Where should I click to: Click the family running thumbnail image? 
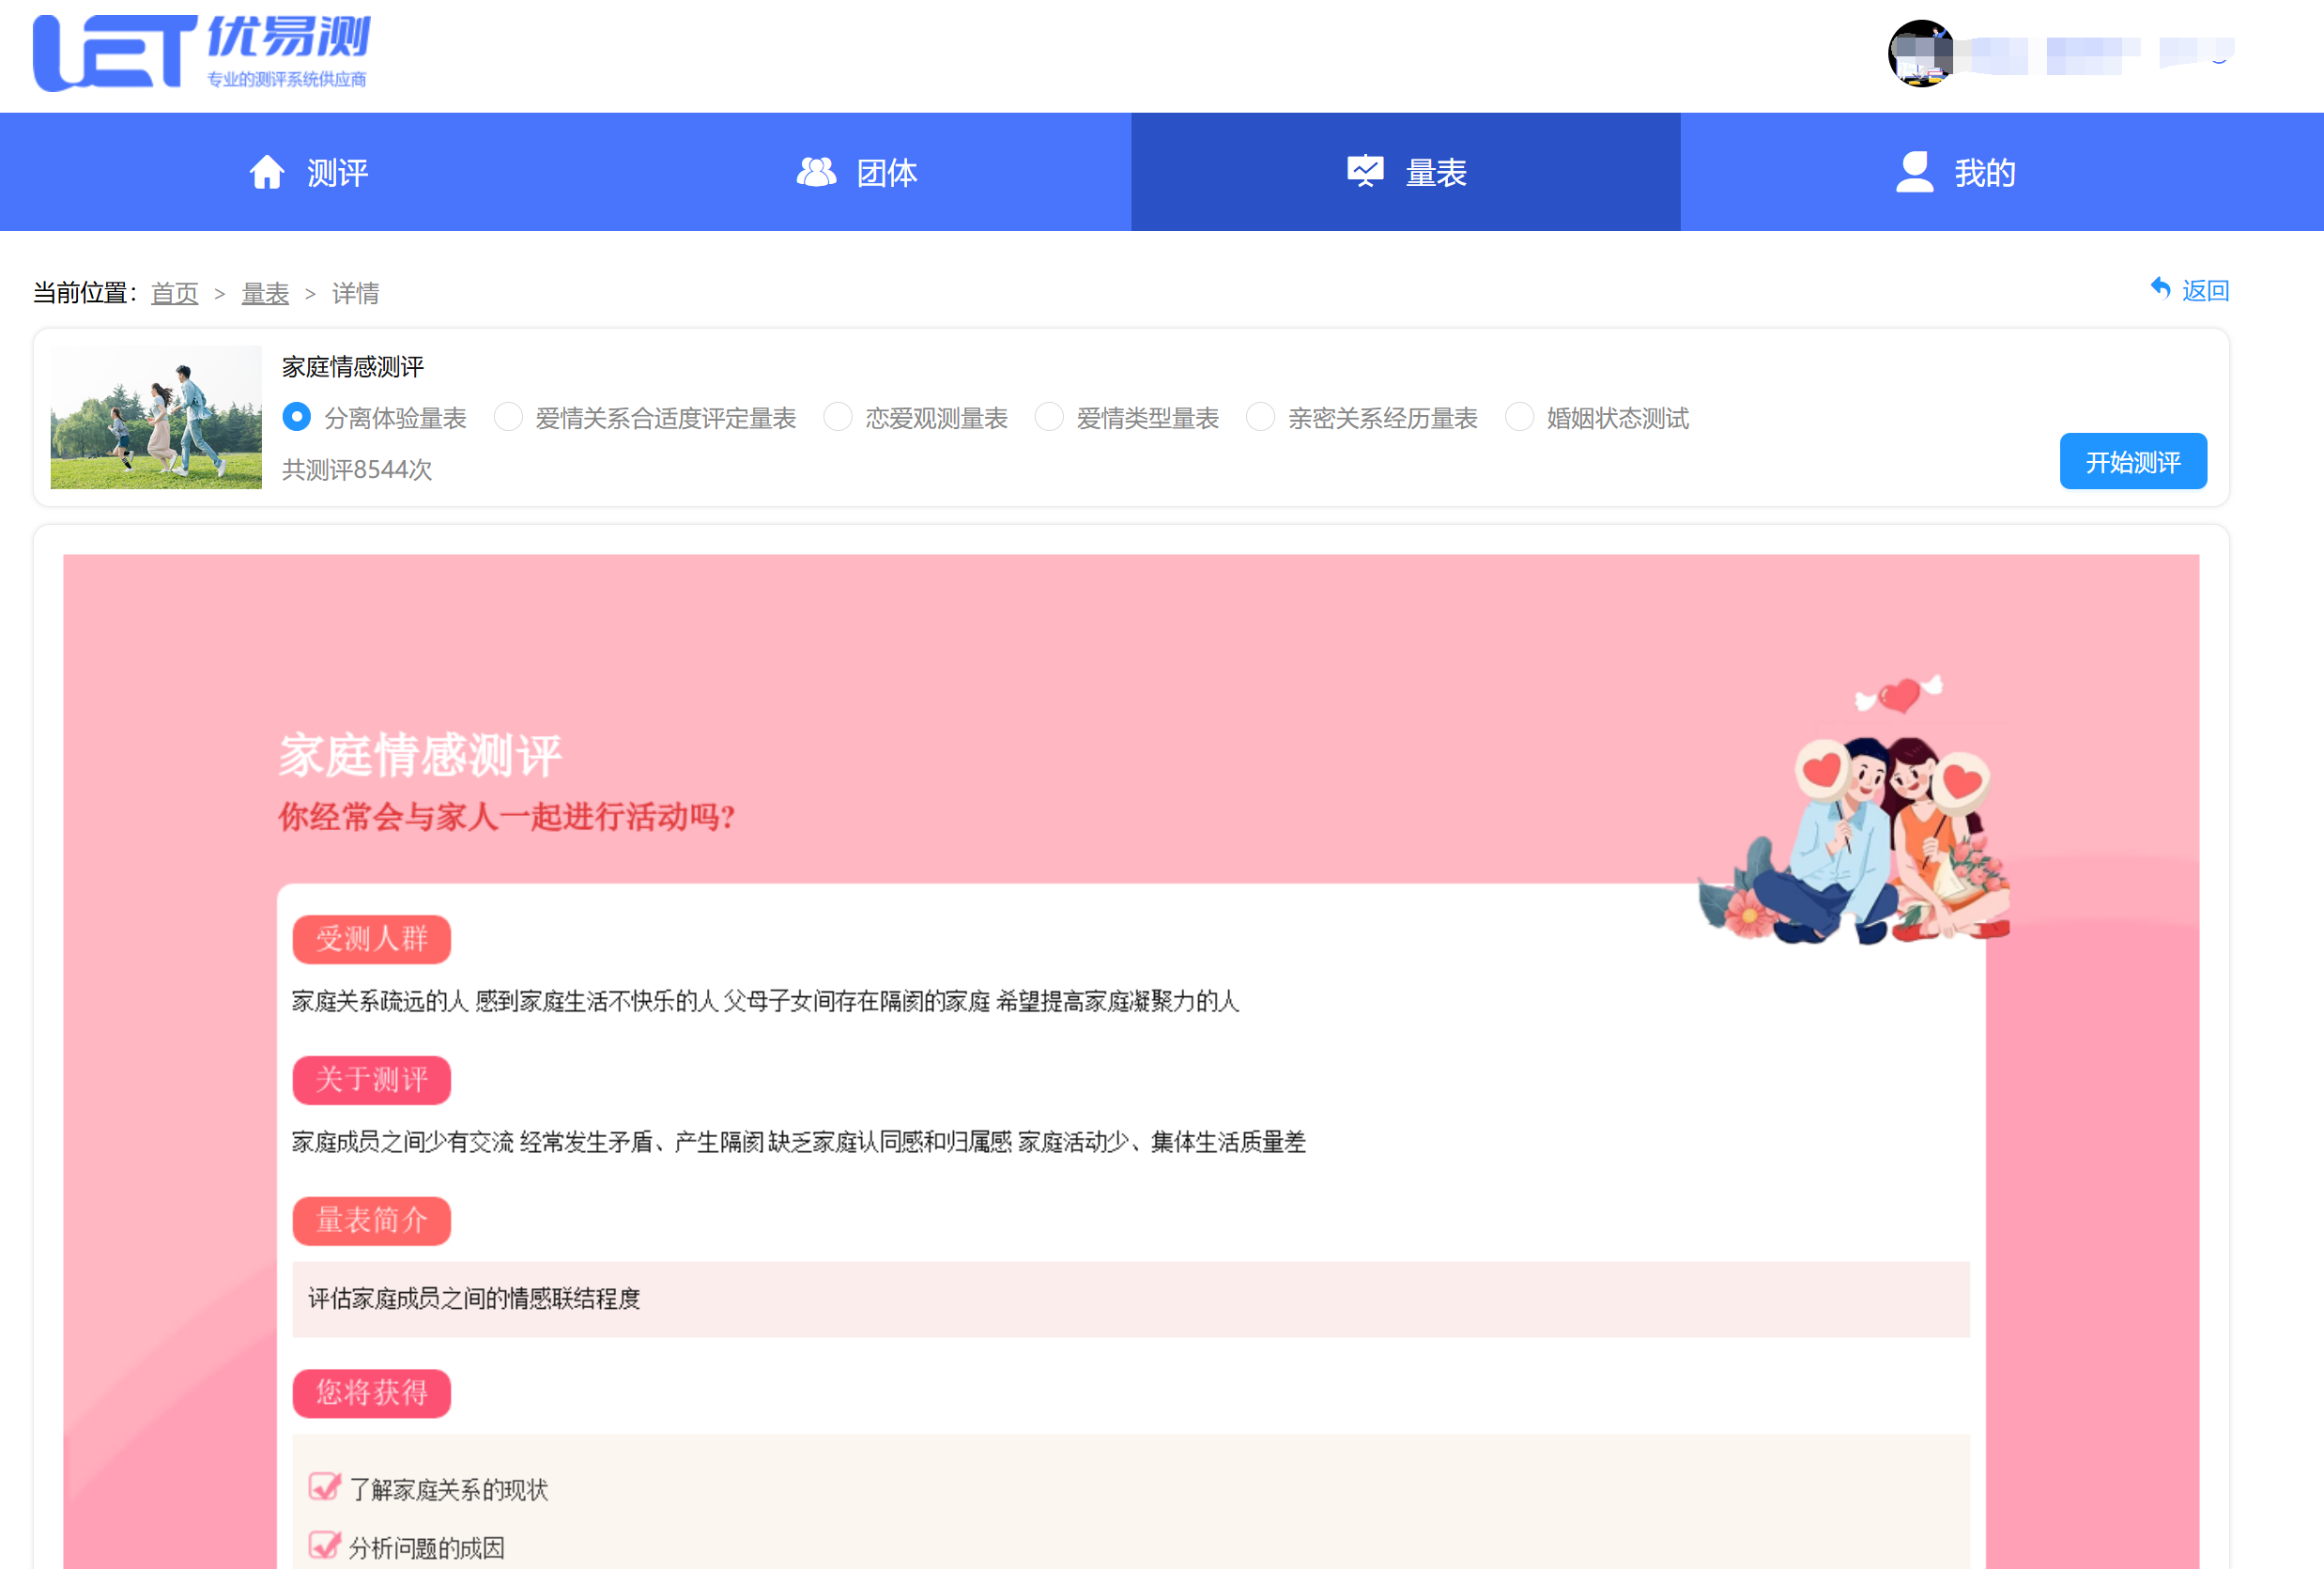(x=156, y=417)
